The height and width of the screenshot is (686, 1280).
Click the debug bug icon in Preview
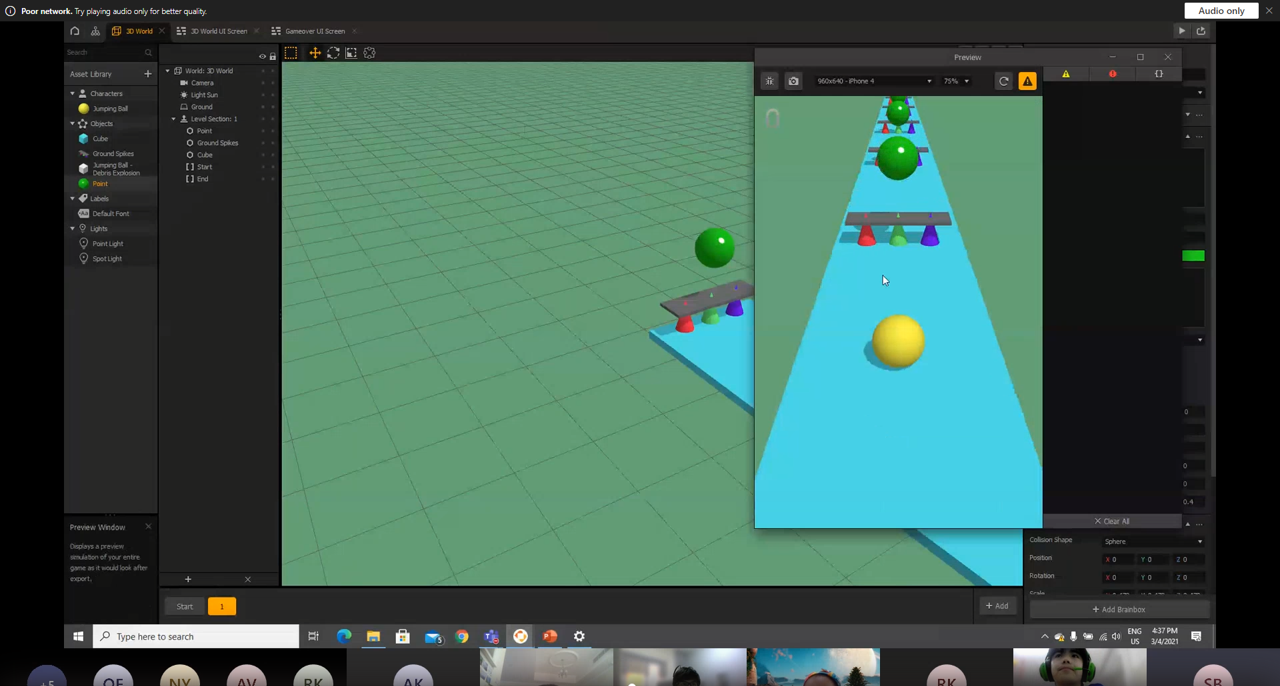coord(769,81)
